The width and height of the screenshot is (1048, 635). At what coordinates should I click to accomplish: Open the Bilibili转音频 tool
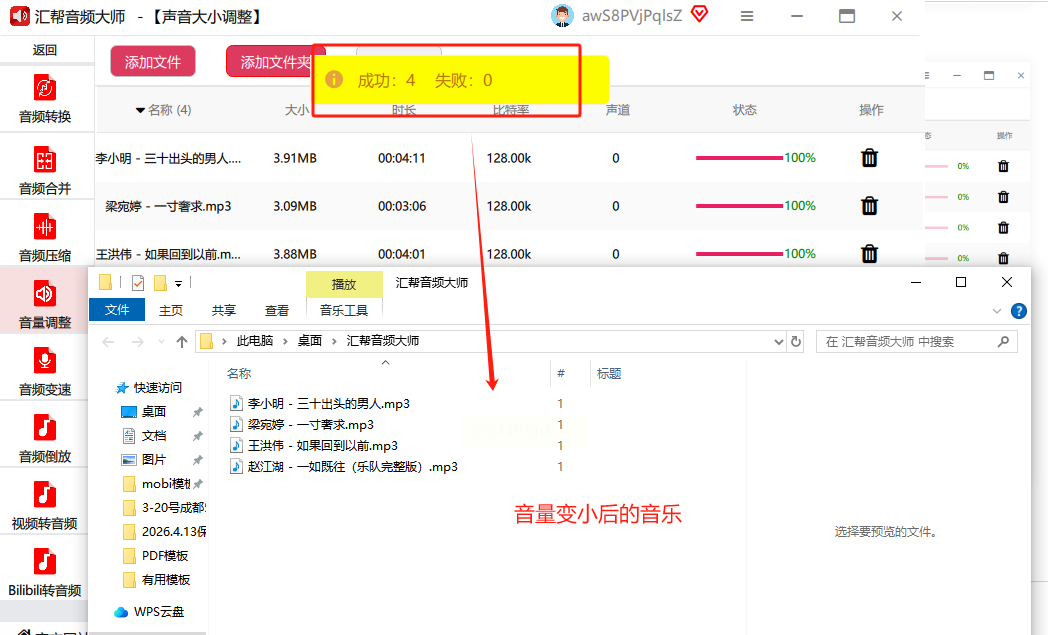(x=45, y=572)
